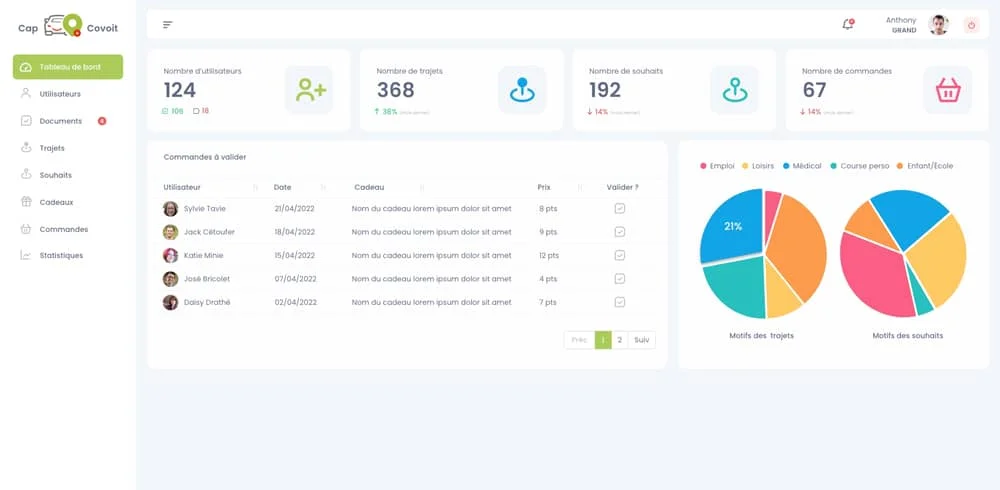Click Daisy Drathé's avatar photo
This screenshot has height=490, width=1000.
tap(170, 302)
